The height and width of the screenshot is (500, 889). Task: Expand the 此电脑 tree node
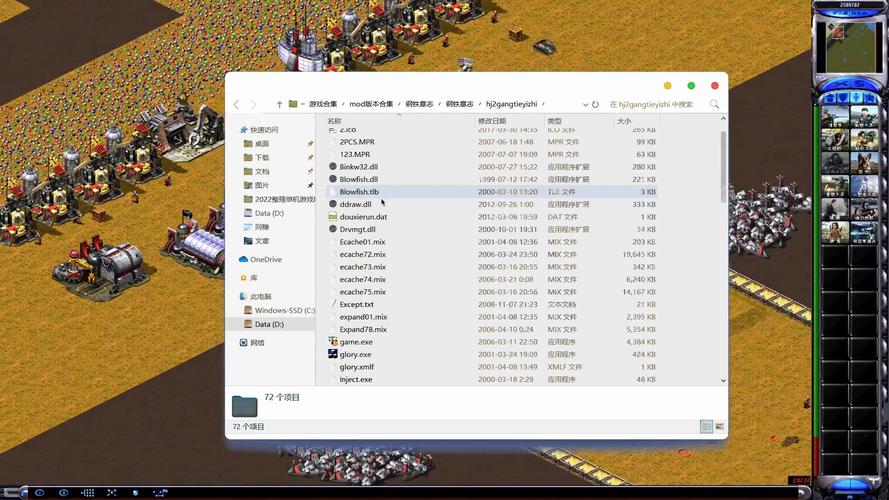tap(236, 297)
